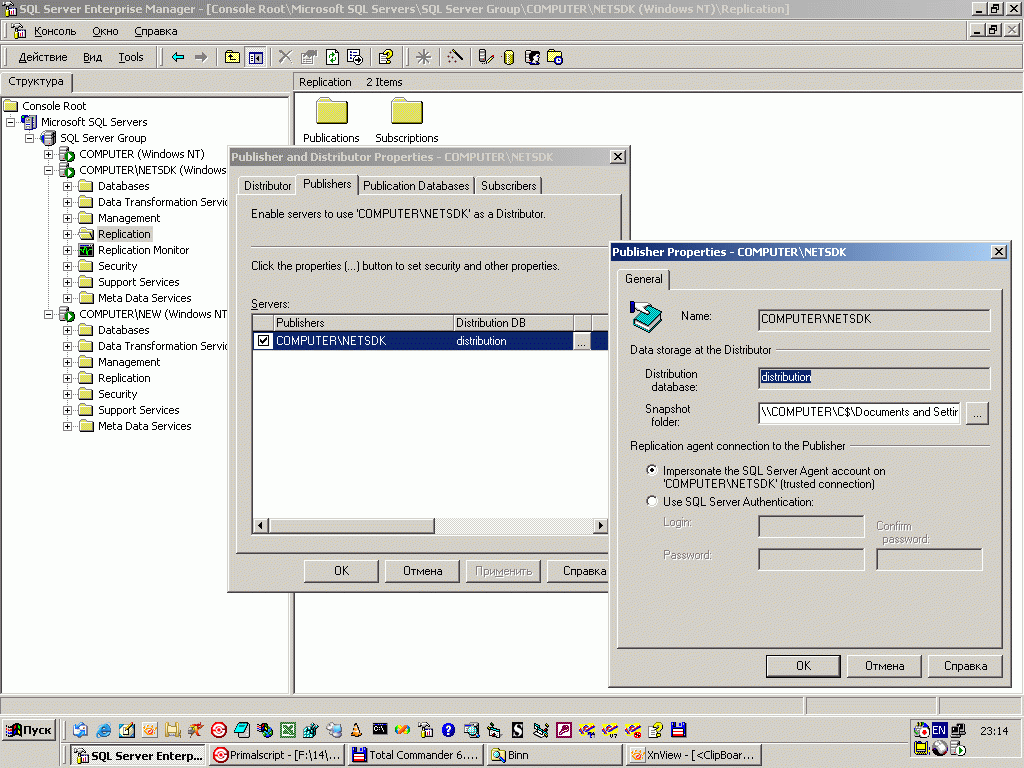The height and width of the screenshot is (768, 1024).
Task: Click the Publisher Name field
Action: (874, 319)
